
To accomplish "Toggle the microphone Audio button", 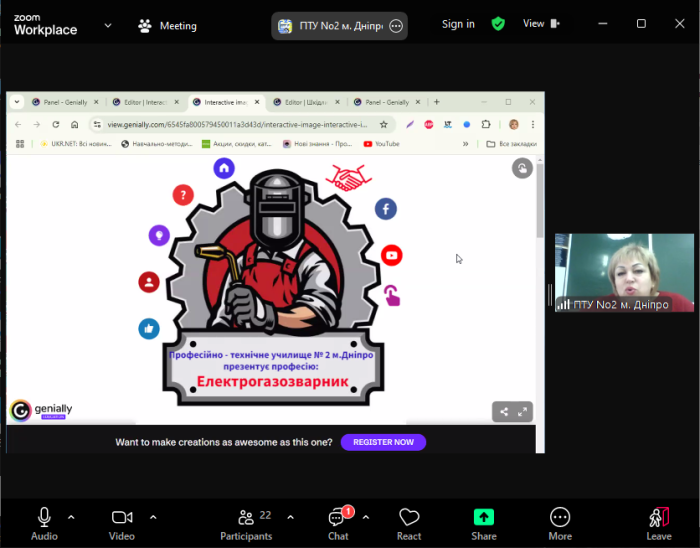I will tap(44, 517).
